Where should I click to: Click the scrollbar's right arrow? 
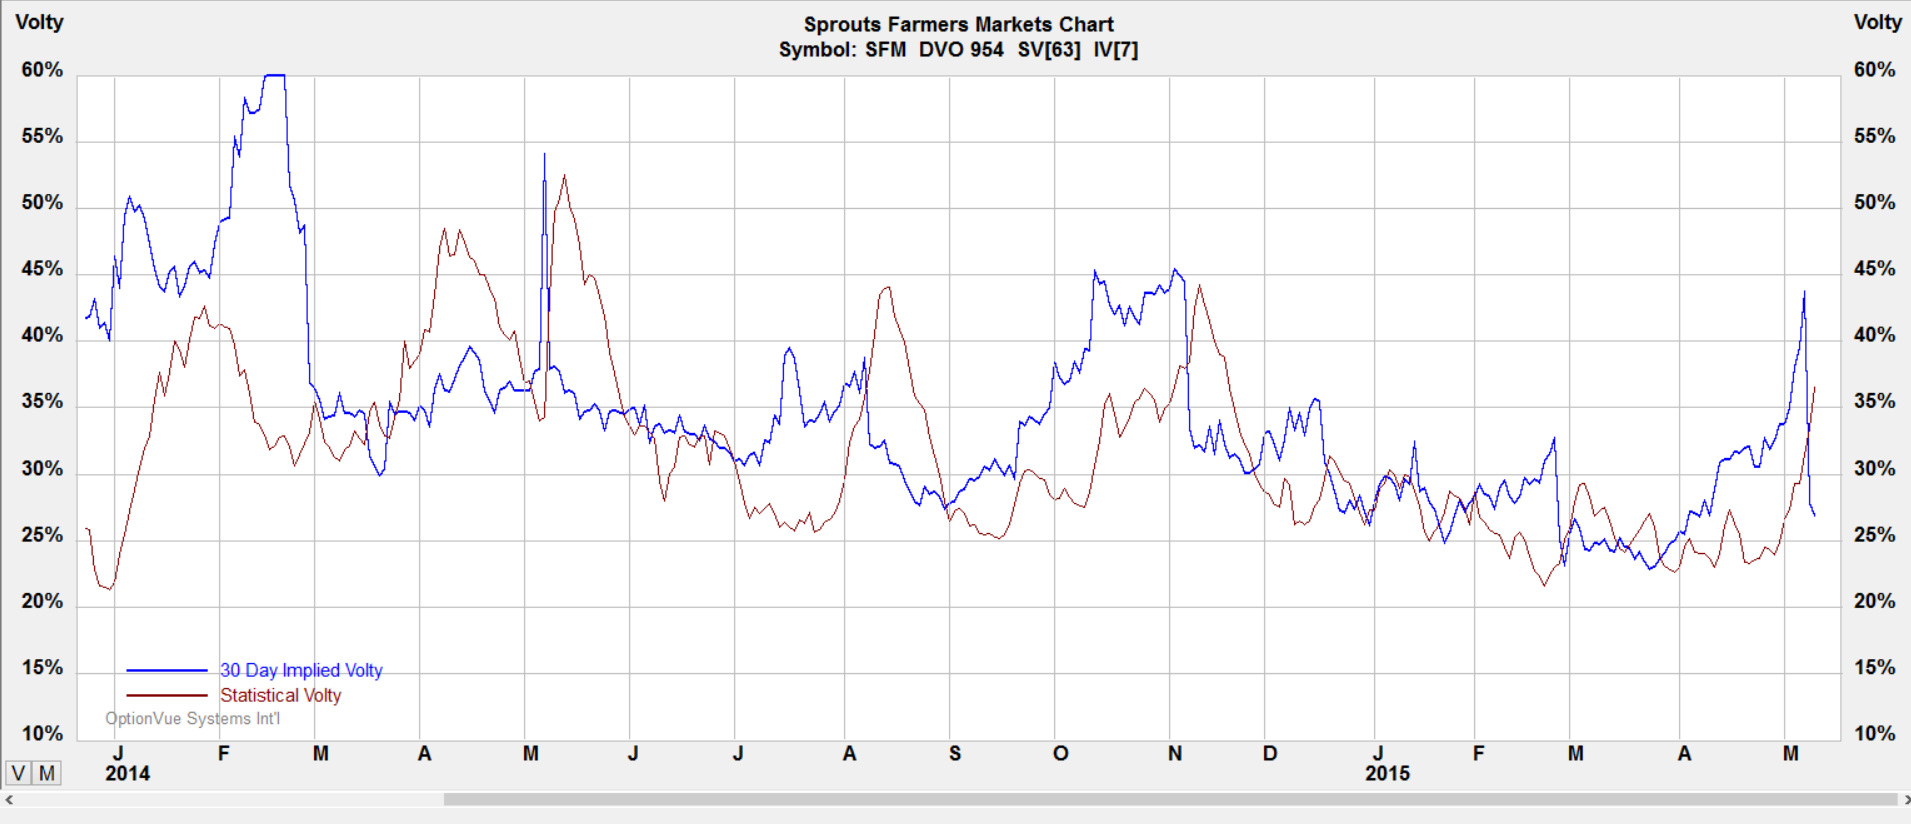point(1904,800)
